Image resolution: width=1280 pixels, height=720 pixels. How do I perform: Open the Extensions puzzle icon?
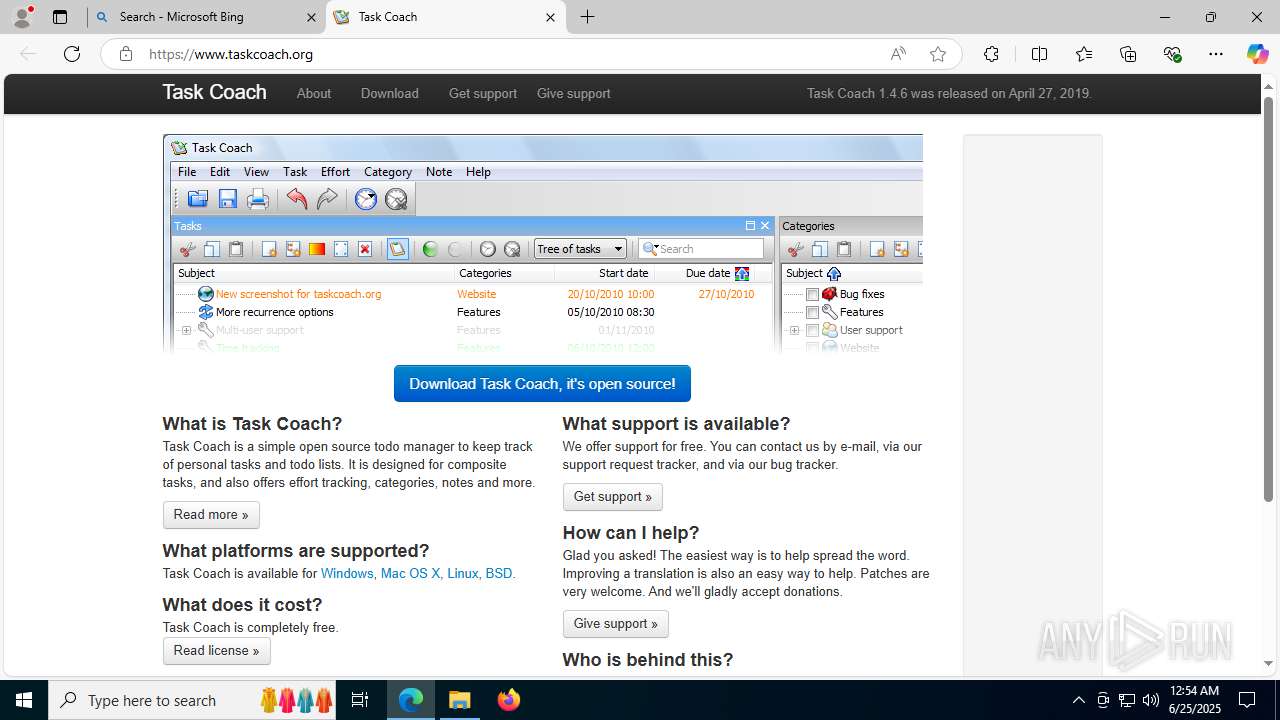click(x=991, y=54)
